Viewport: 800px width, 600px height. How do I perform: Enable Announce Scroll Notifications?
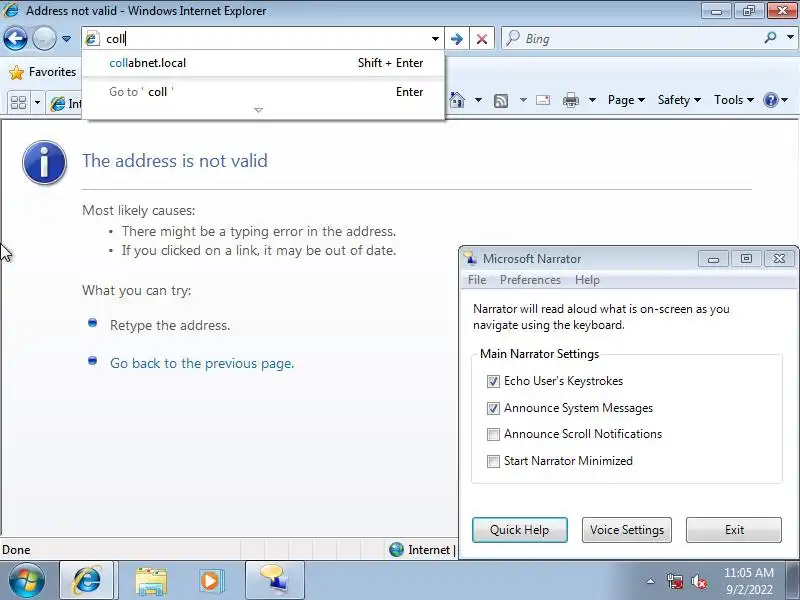pyautogui.click(x=493, y=434)
